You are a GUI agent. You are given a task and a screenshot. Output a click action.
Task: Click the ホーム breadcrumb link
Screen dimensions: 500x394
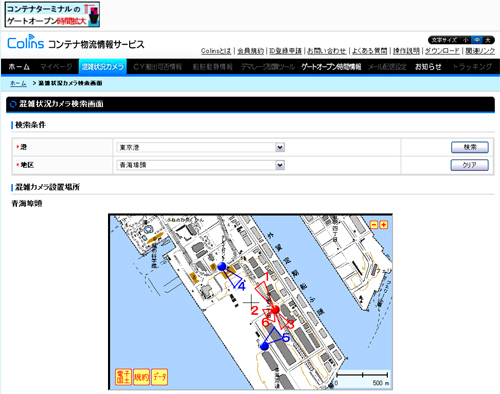pyautogui.click(x=18, y=83)
